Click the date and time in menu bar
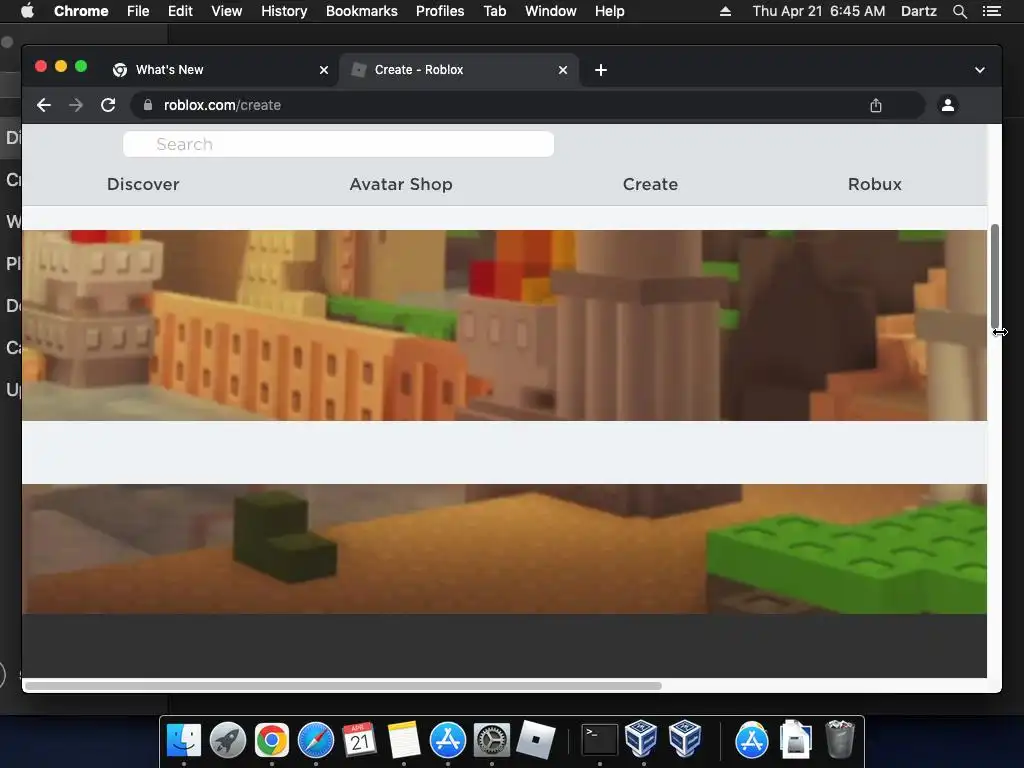This screenshot has height=768, width=1024. click(x=819, y=11)
